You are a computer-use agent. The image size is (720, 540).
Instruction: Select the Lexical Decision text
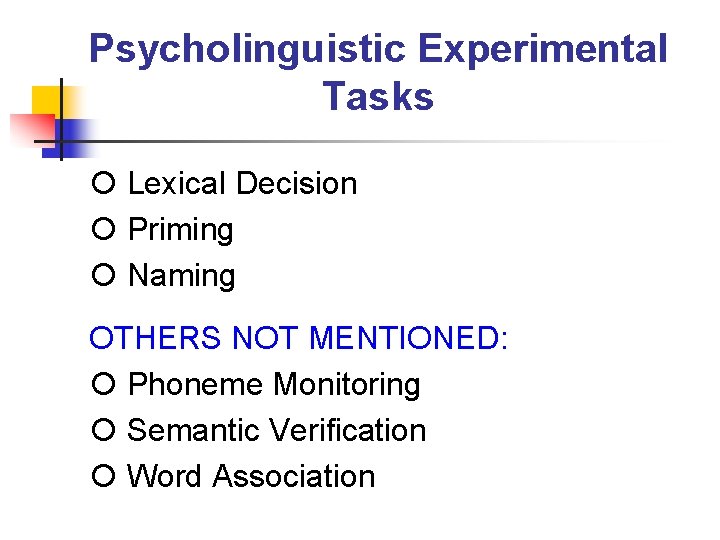point(242,183)
